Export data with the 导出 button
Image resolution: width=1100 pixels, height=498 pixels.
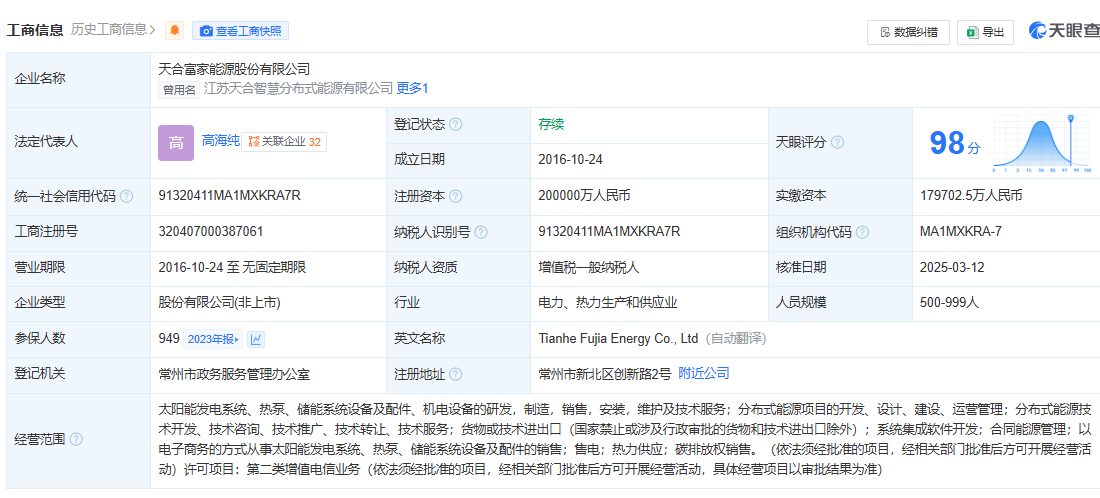[985, 32]
